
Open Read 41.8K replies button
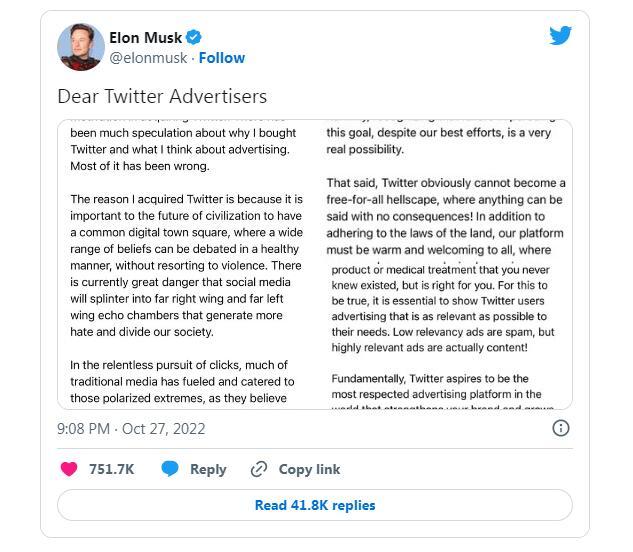coord(314,505)
